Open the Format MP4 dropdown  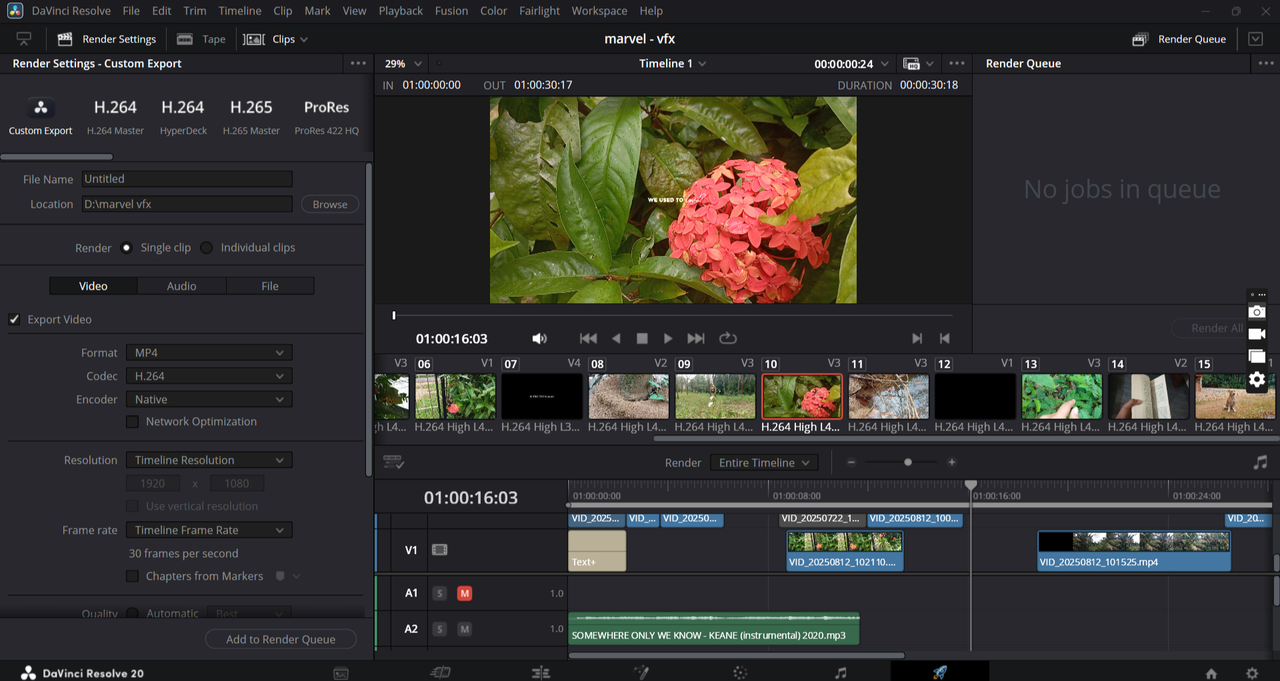tap(209, 353)
